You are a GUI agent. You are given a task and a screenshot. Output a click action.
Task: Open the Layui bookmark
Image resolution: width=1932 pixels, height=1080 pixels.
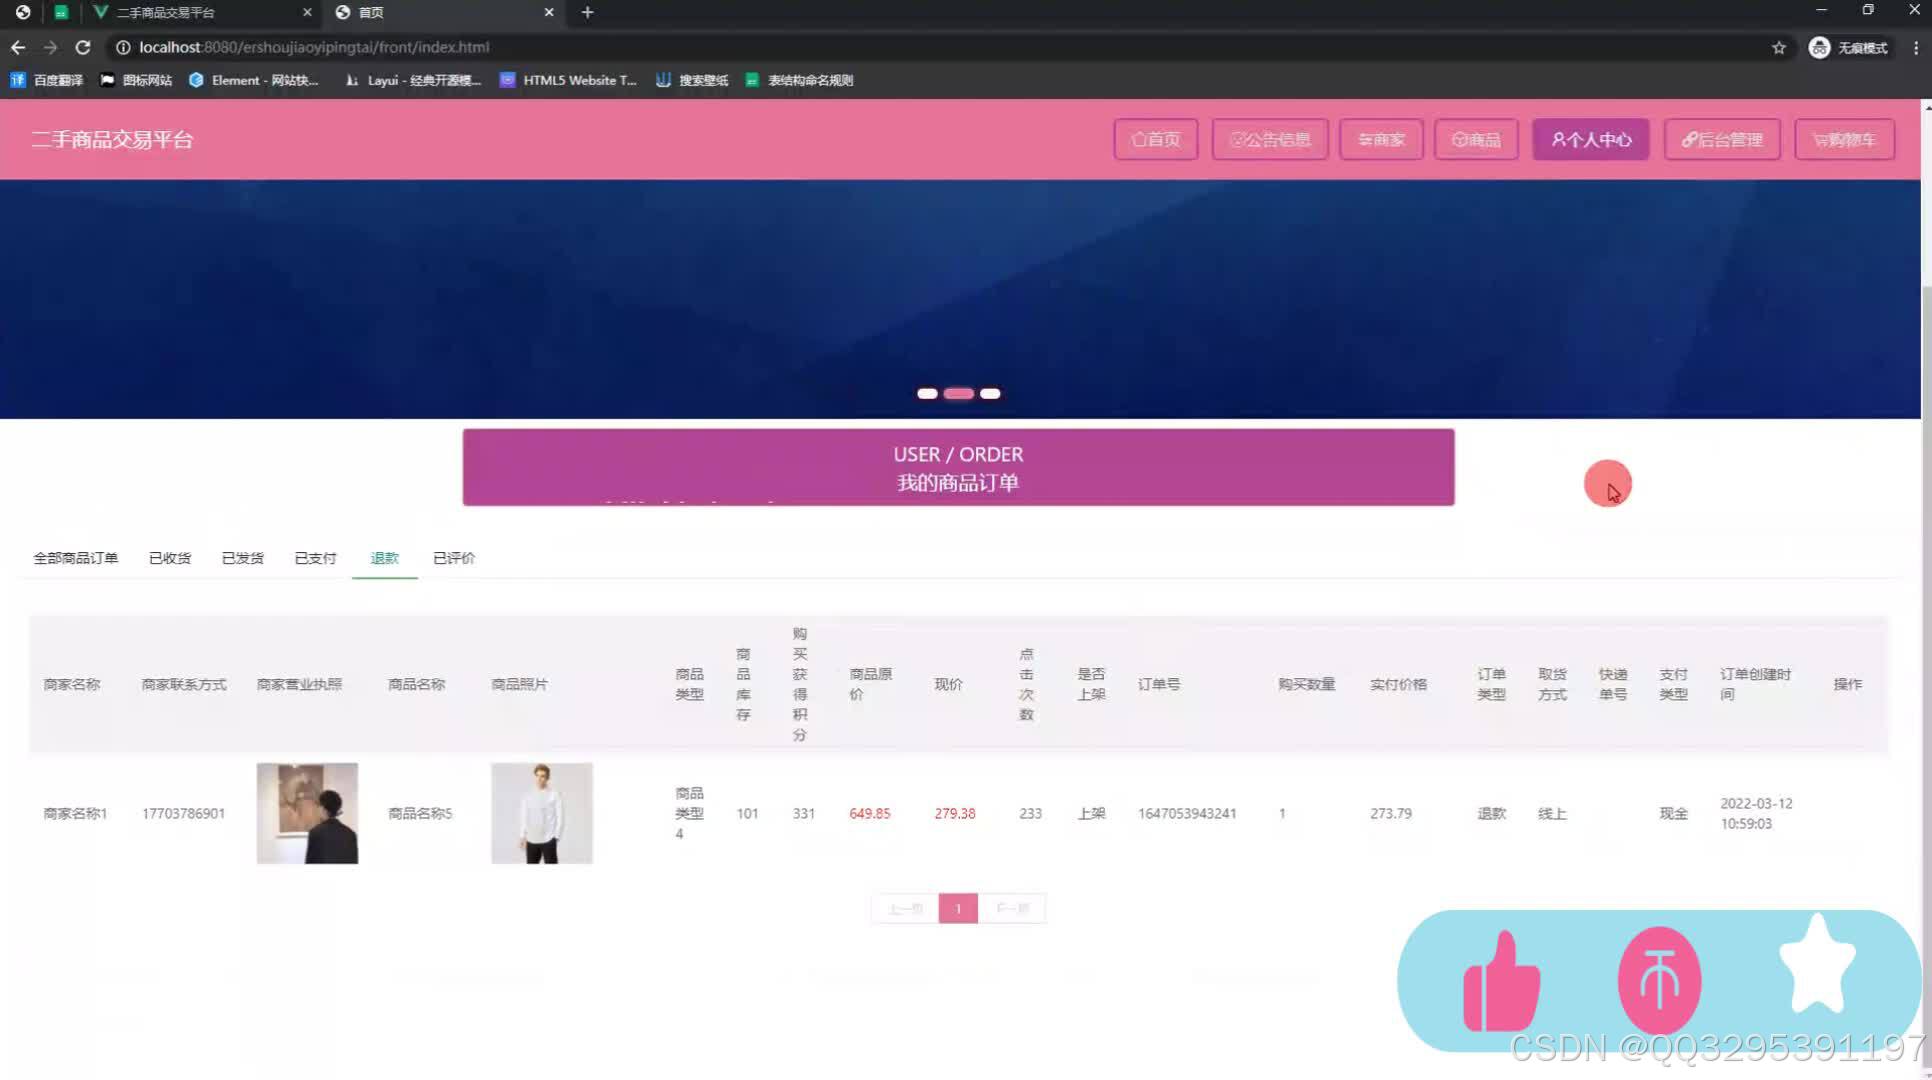click(x=413, y=80)
